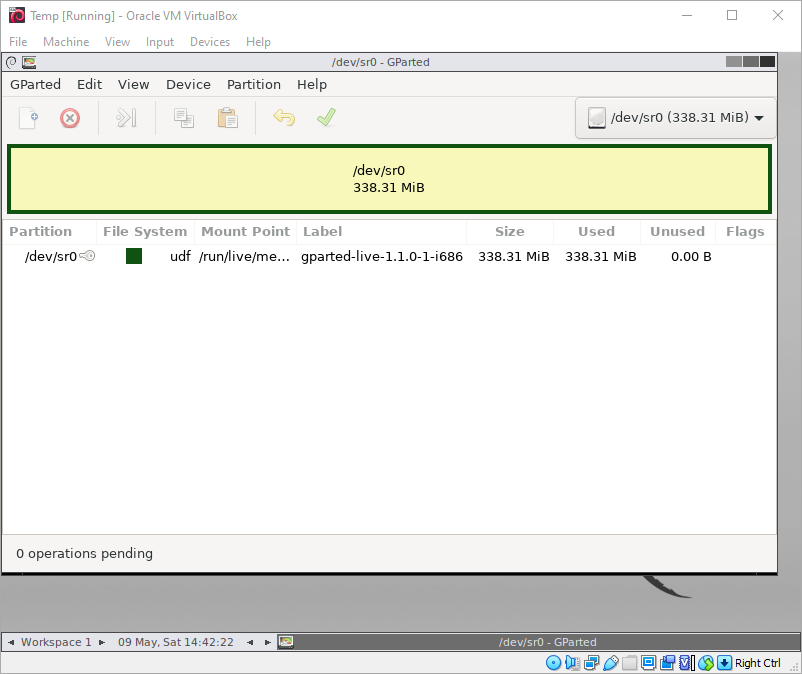Click the green Apply all operations checkmark

(326, 117)
